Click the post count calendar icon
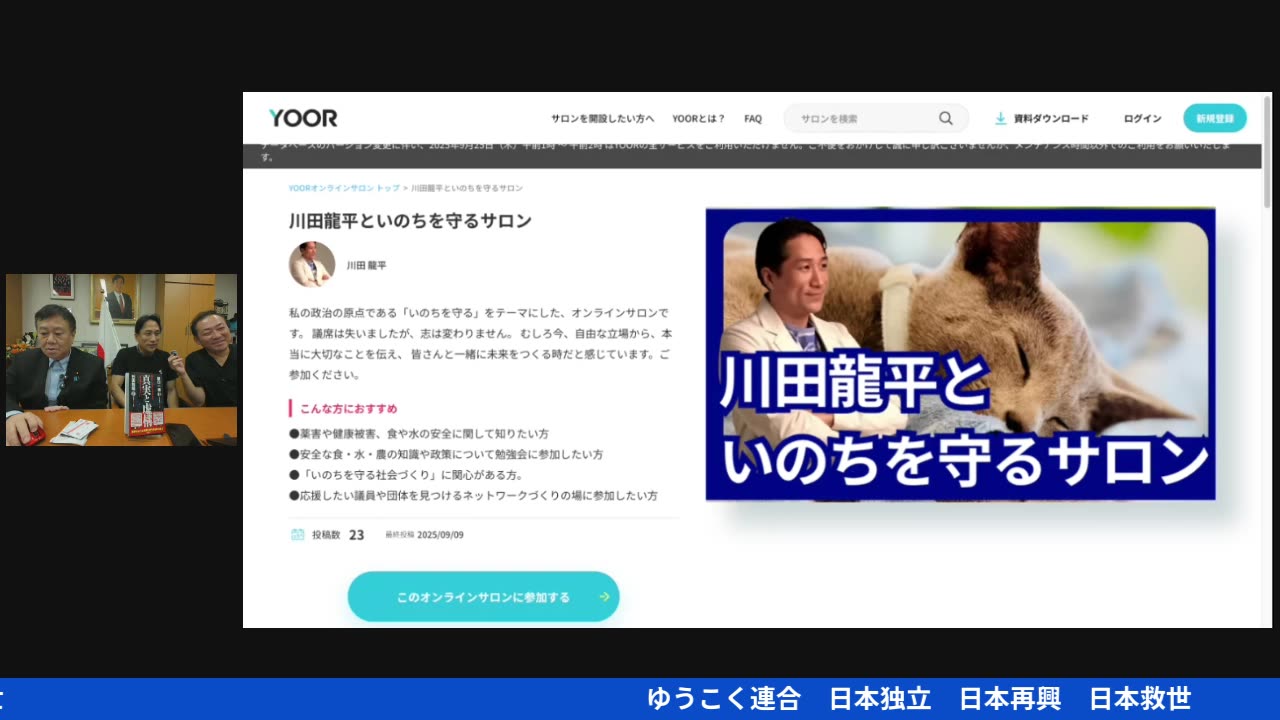Image resolution: width=1280 pixels, height=720 pixels. (297, 535)
